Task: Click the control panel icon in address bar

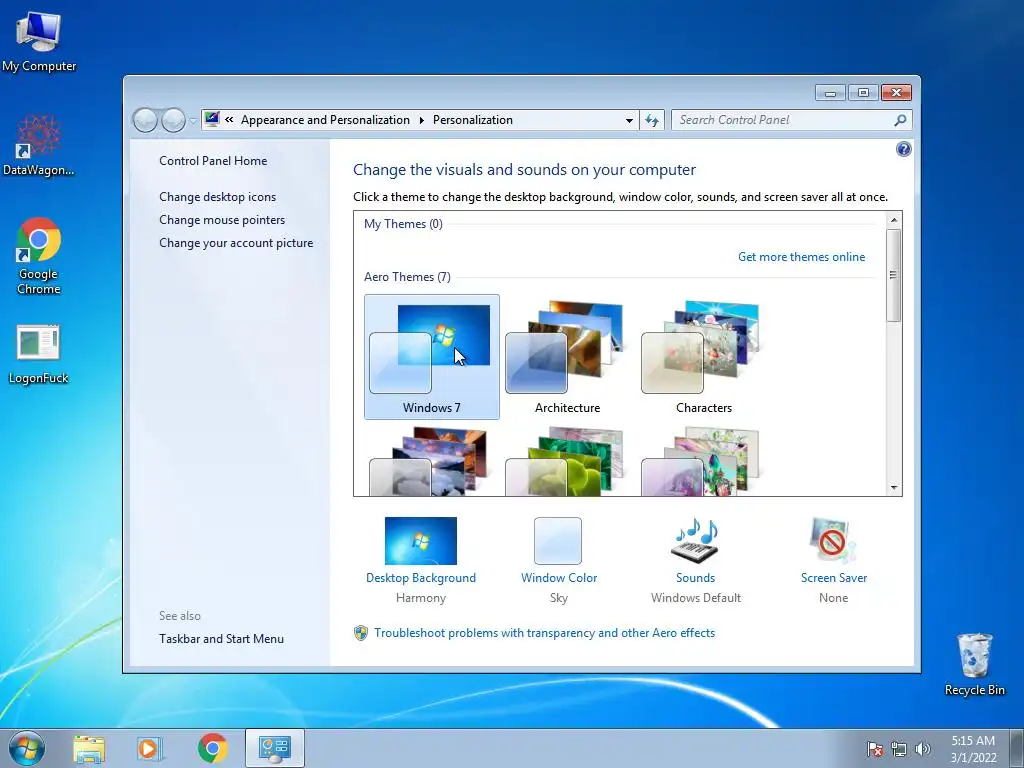Action: point(212,120)
